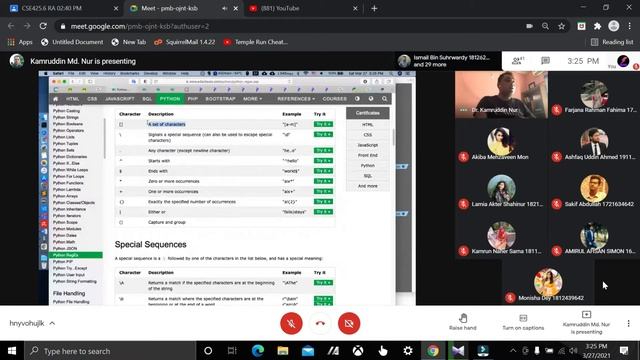Toggle the camera off button in Meet
The image size is (640, 360).
click(x=349, y=323)
